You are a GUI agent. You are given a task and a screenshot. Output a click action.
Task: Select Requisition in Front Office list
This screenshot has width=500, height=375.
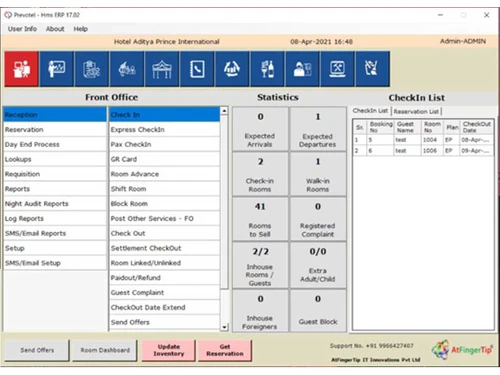[55, 174]
